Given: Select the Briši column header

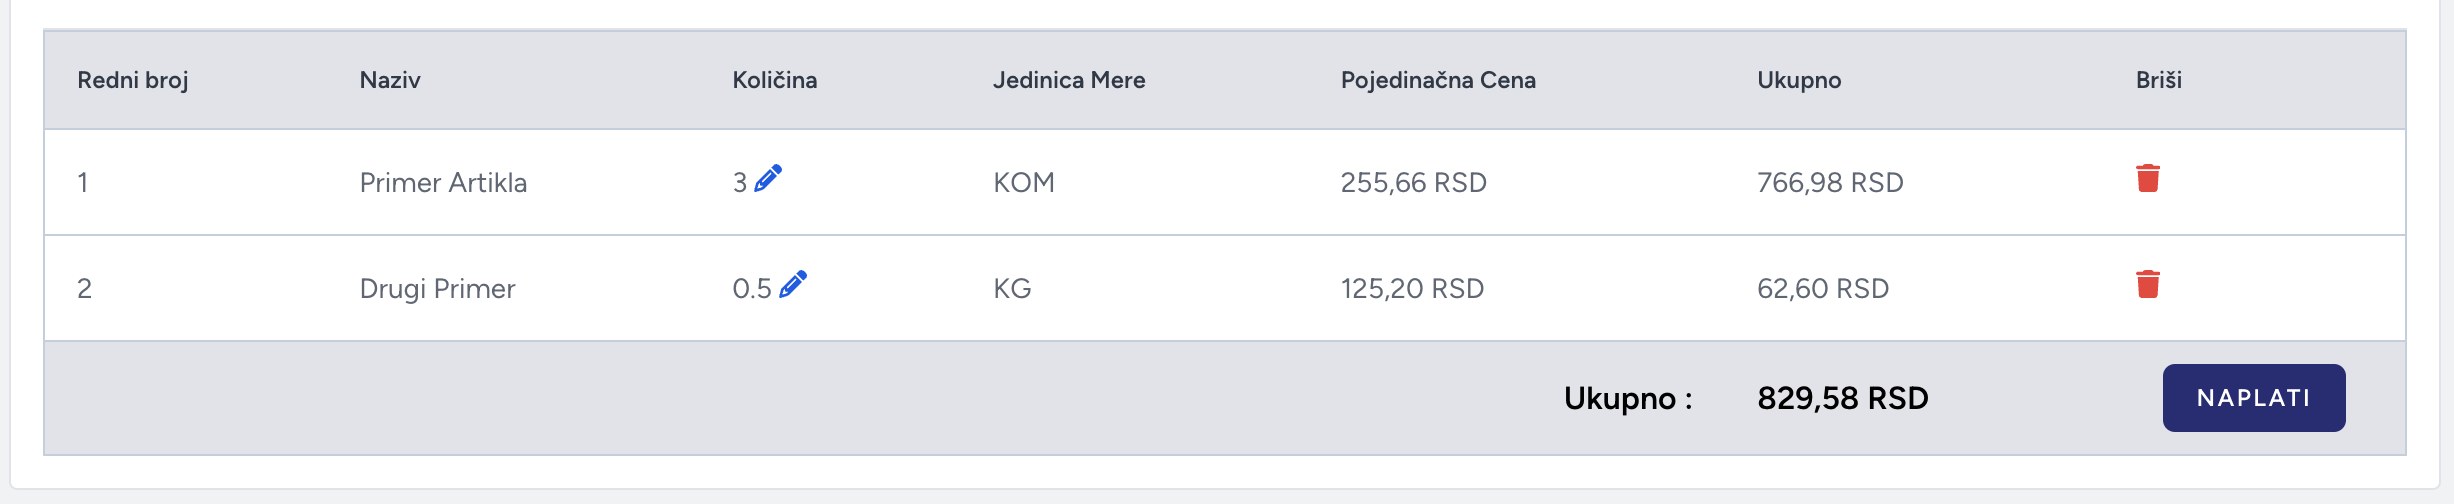Looking at the screenshot, I should point(2159,80).
